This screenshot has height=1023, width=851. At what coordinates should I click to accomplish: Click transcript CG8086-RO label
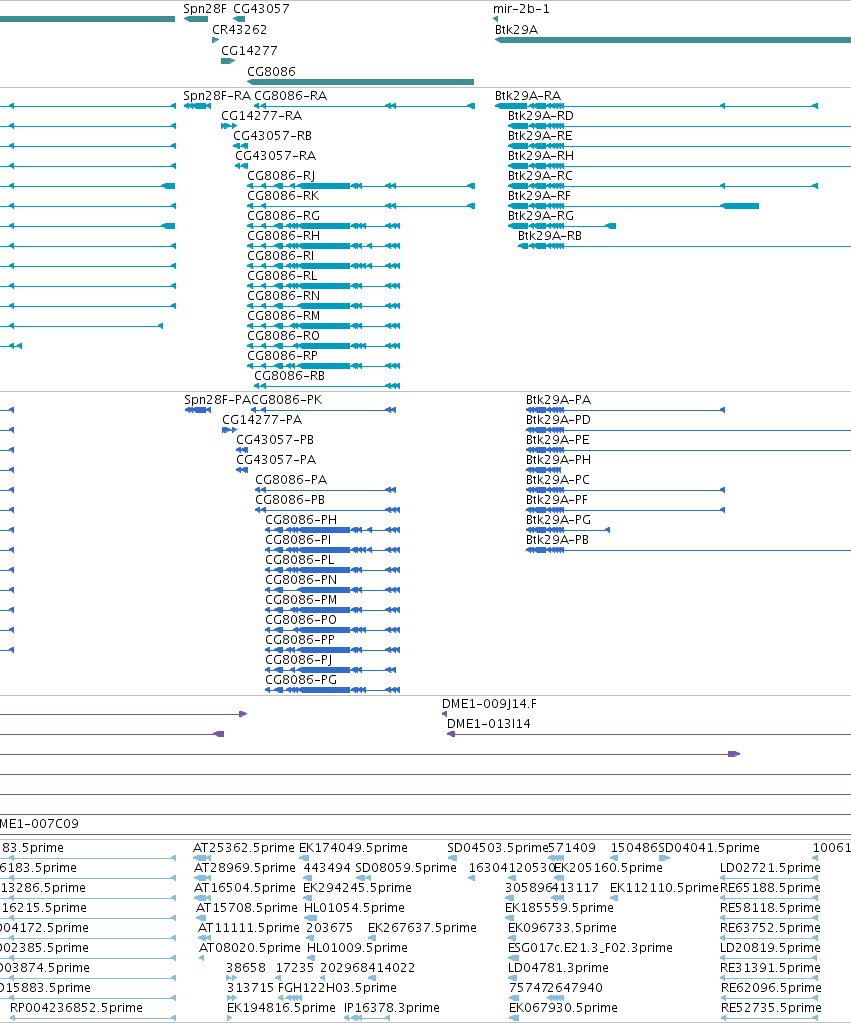[283, 335]
